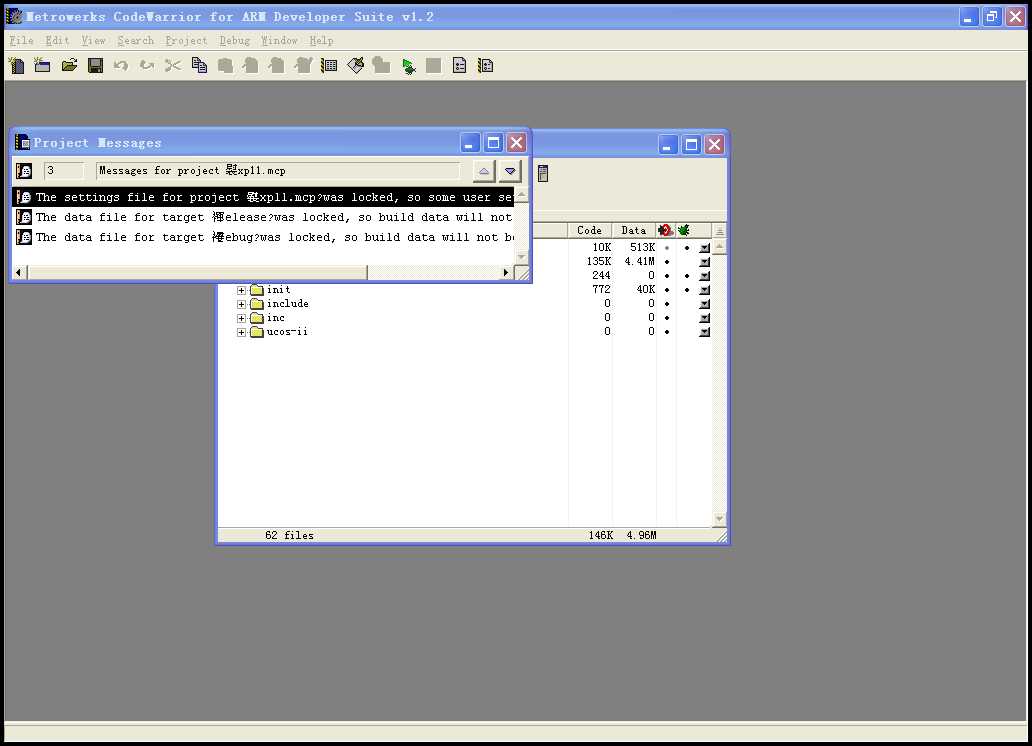Image resolution: width=1032 pixels, height=746 pixels.
Task: Click the green arrow Debug toolbar icon
Action: coord(409,66)
